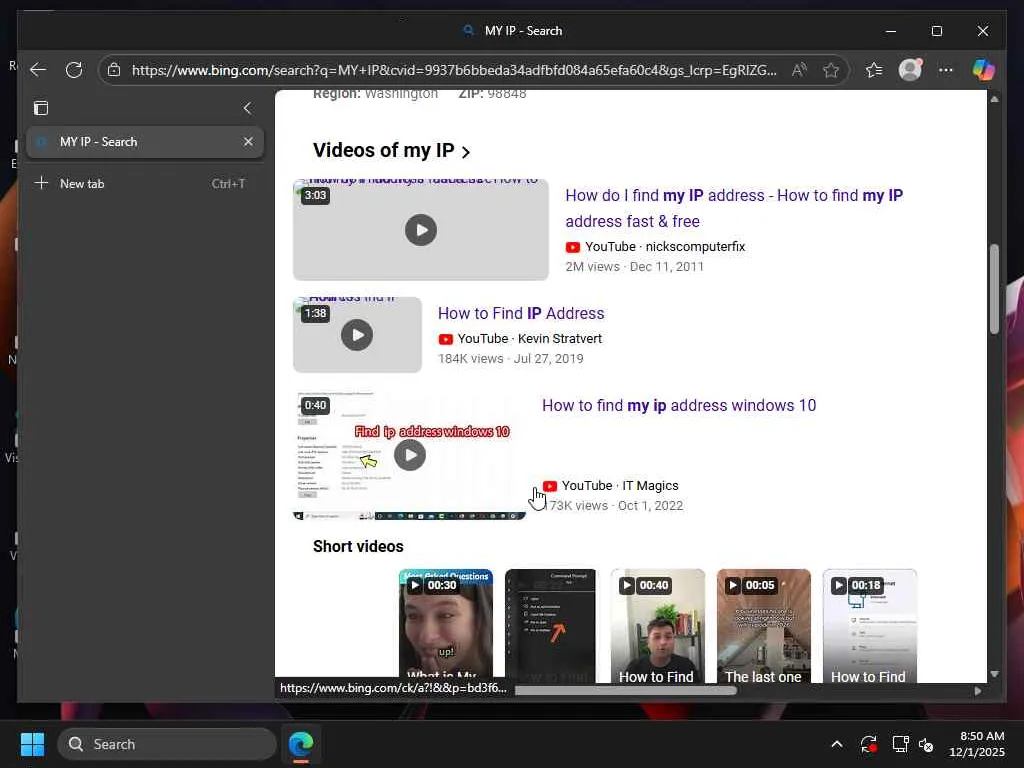Play the 3:03 video thumbnail
The height and width of the screenshot is (768, 1024).
tap(421, 230)
